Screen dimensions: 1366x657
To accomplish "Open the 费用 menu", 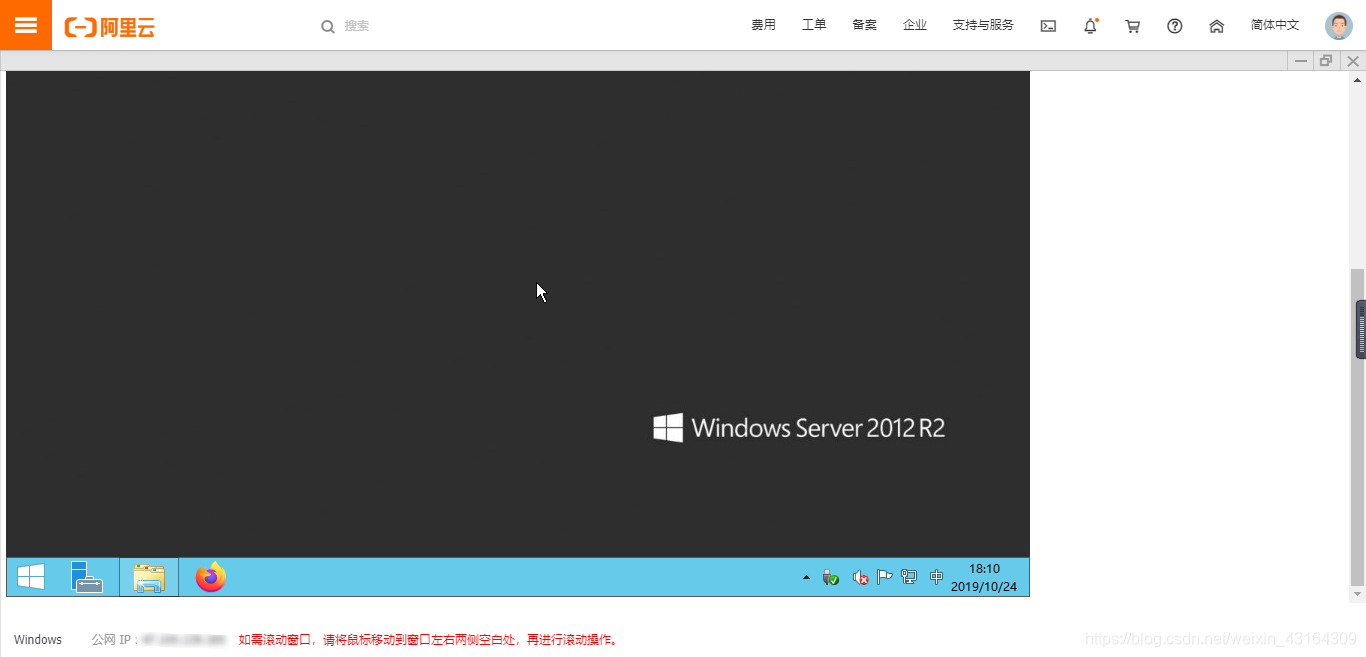I will (763, 25).
